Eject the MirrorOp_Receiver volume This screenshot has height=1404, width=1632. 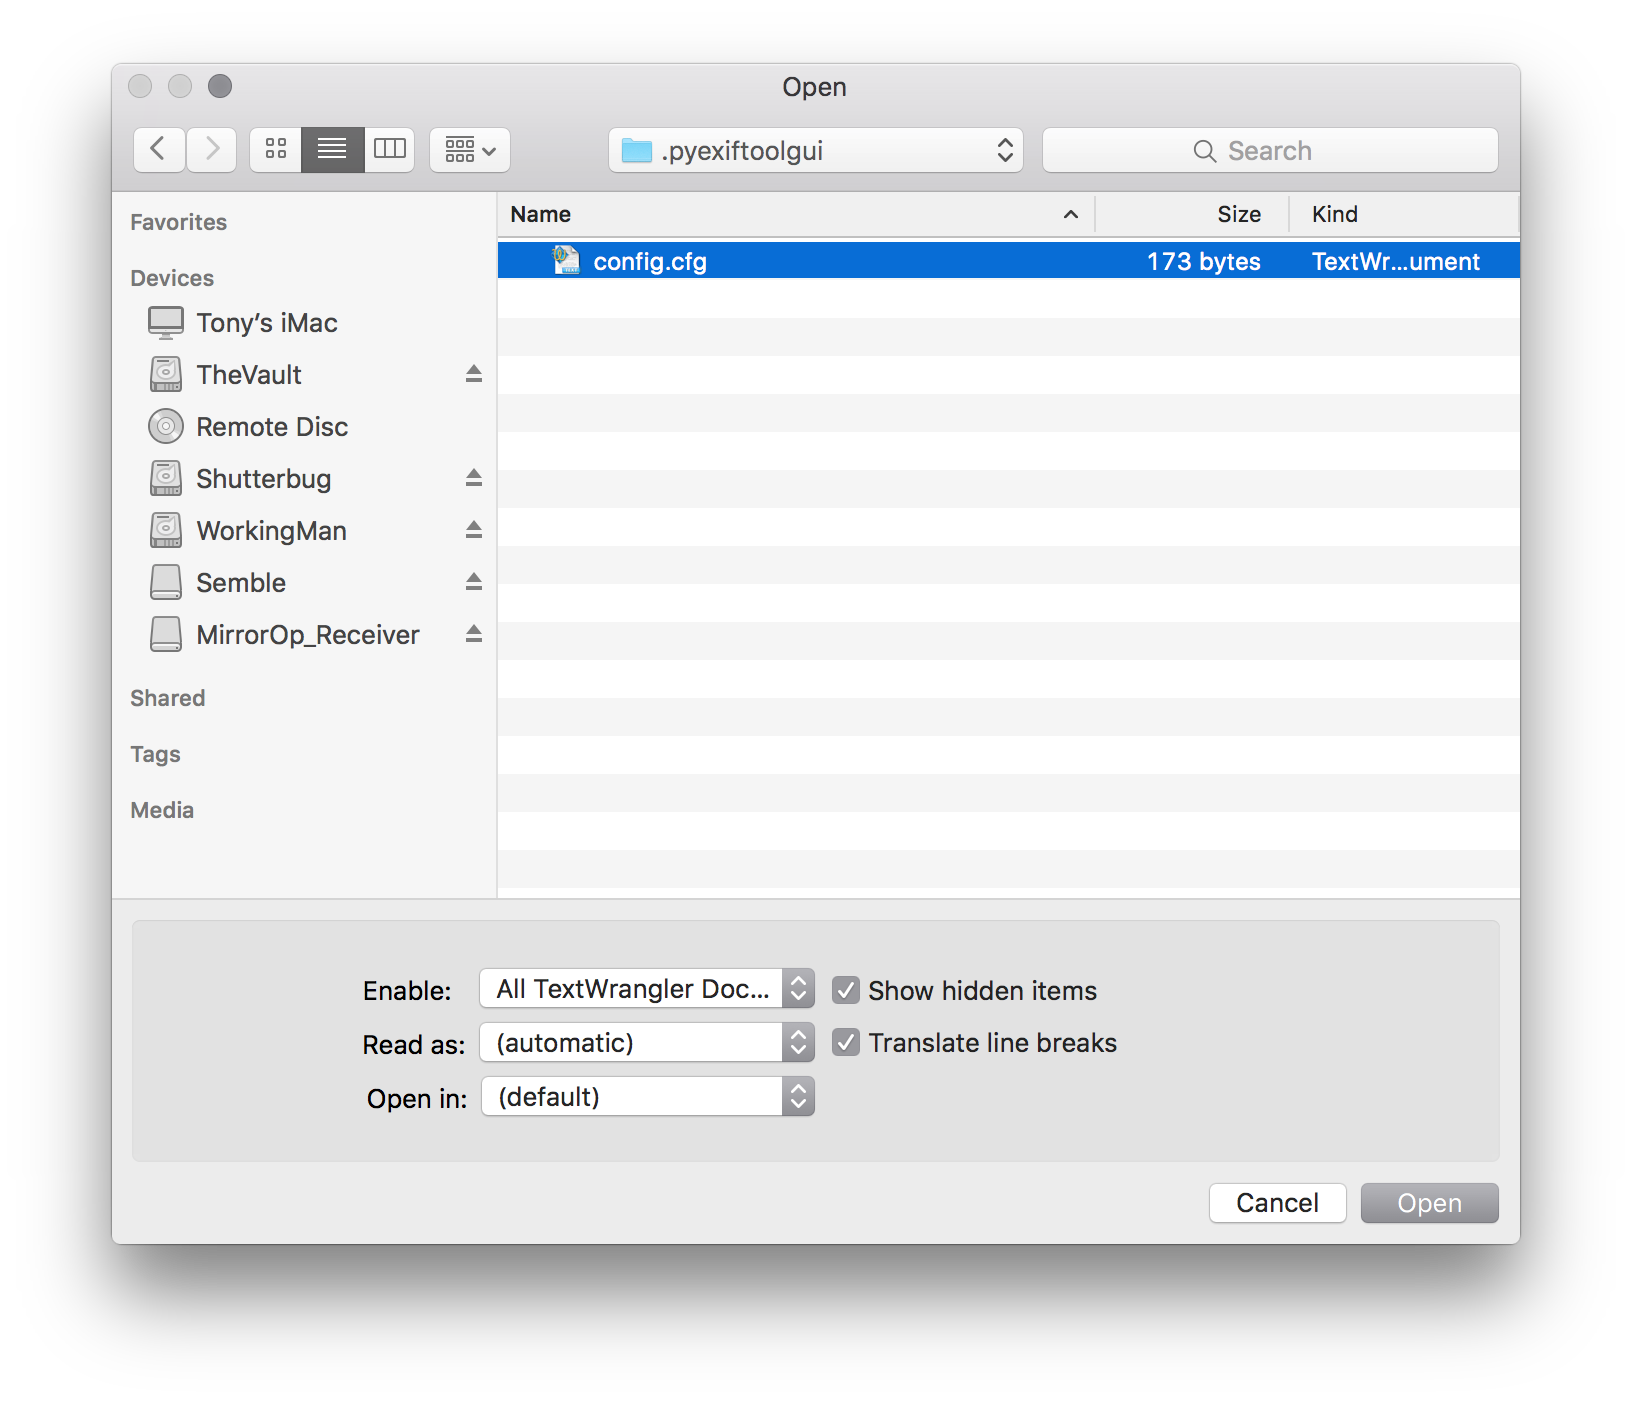[x=474, y=634]
